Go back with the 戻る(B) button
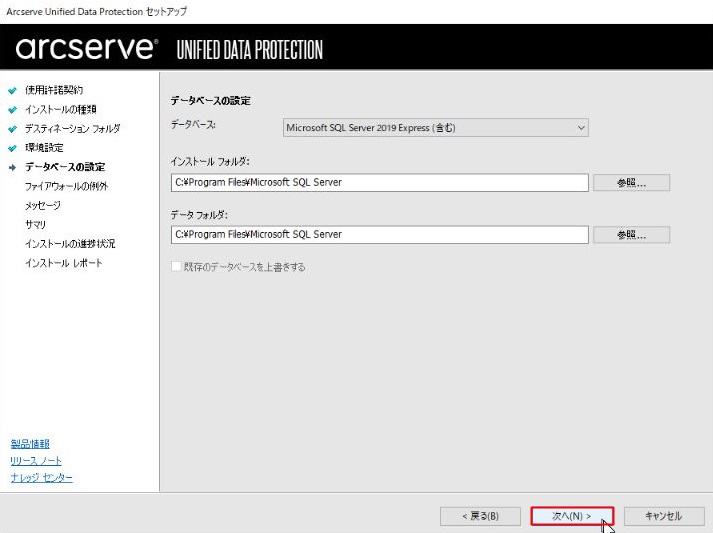 point(480,516)
